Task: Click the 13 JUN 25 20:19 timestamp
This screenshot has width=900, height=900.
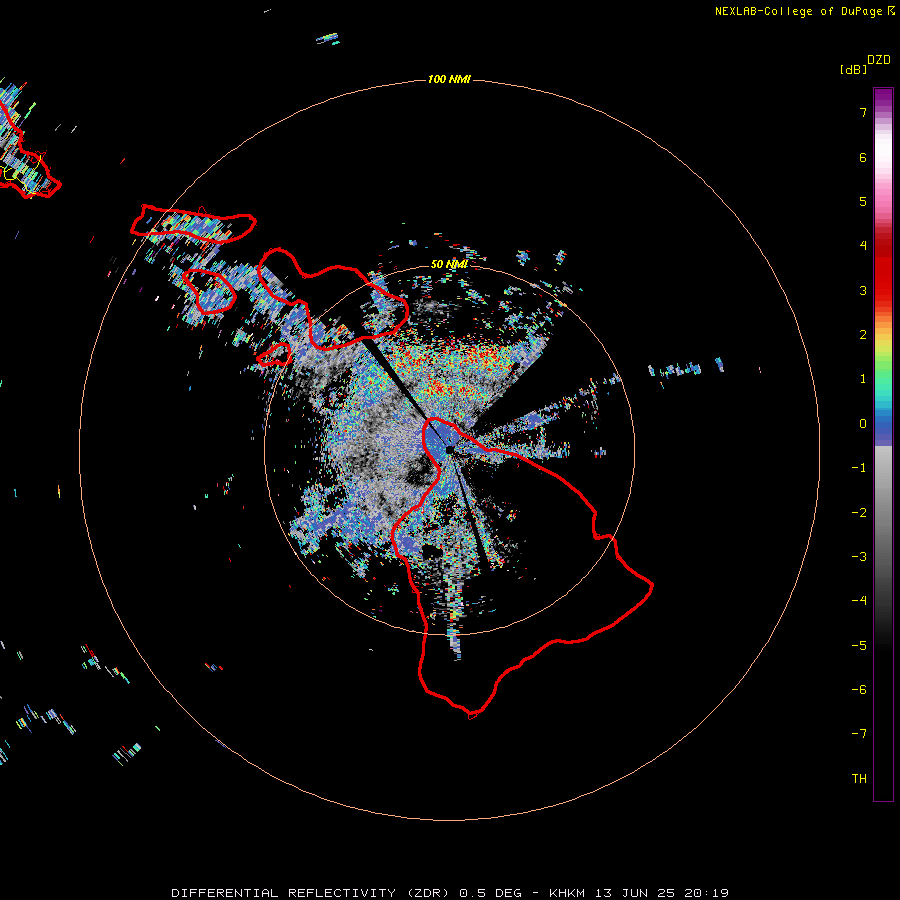Action: tap(661, 893)
